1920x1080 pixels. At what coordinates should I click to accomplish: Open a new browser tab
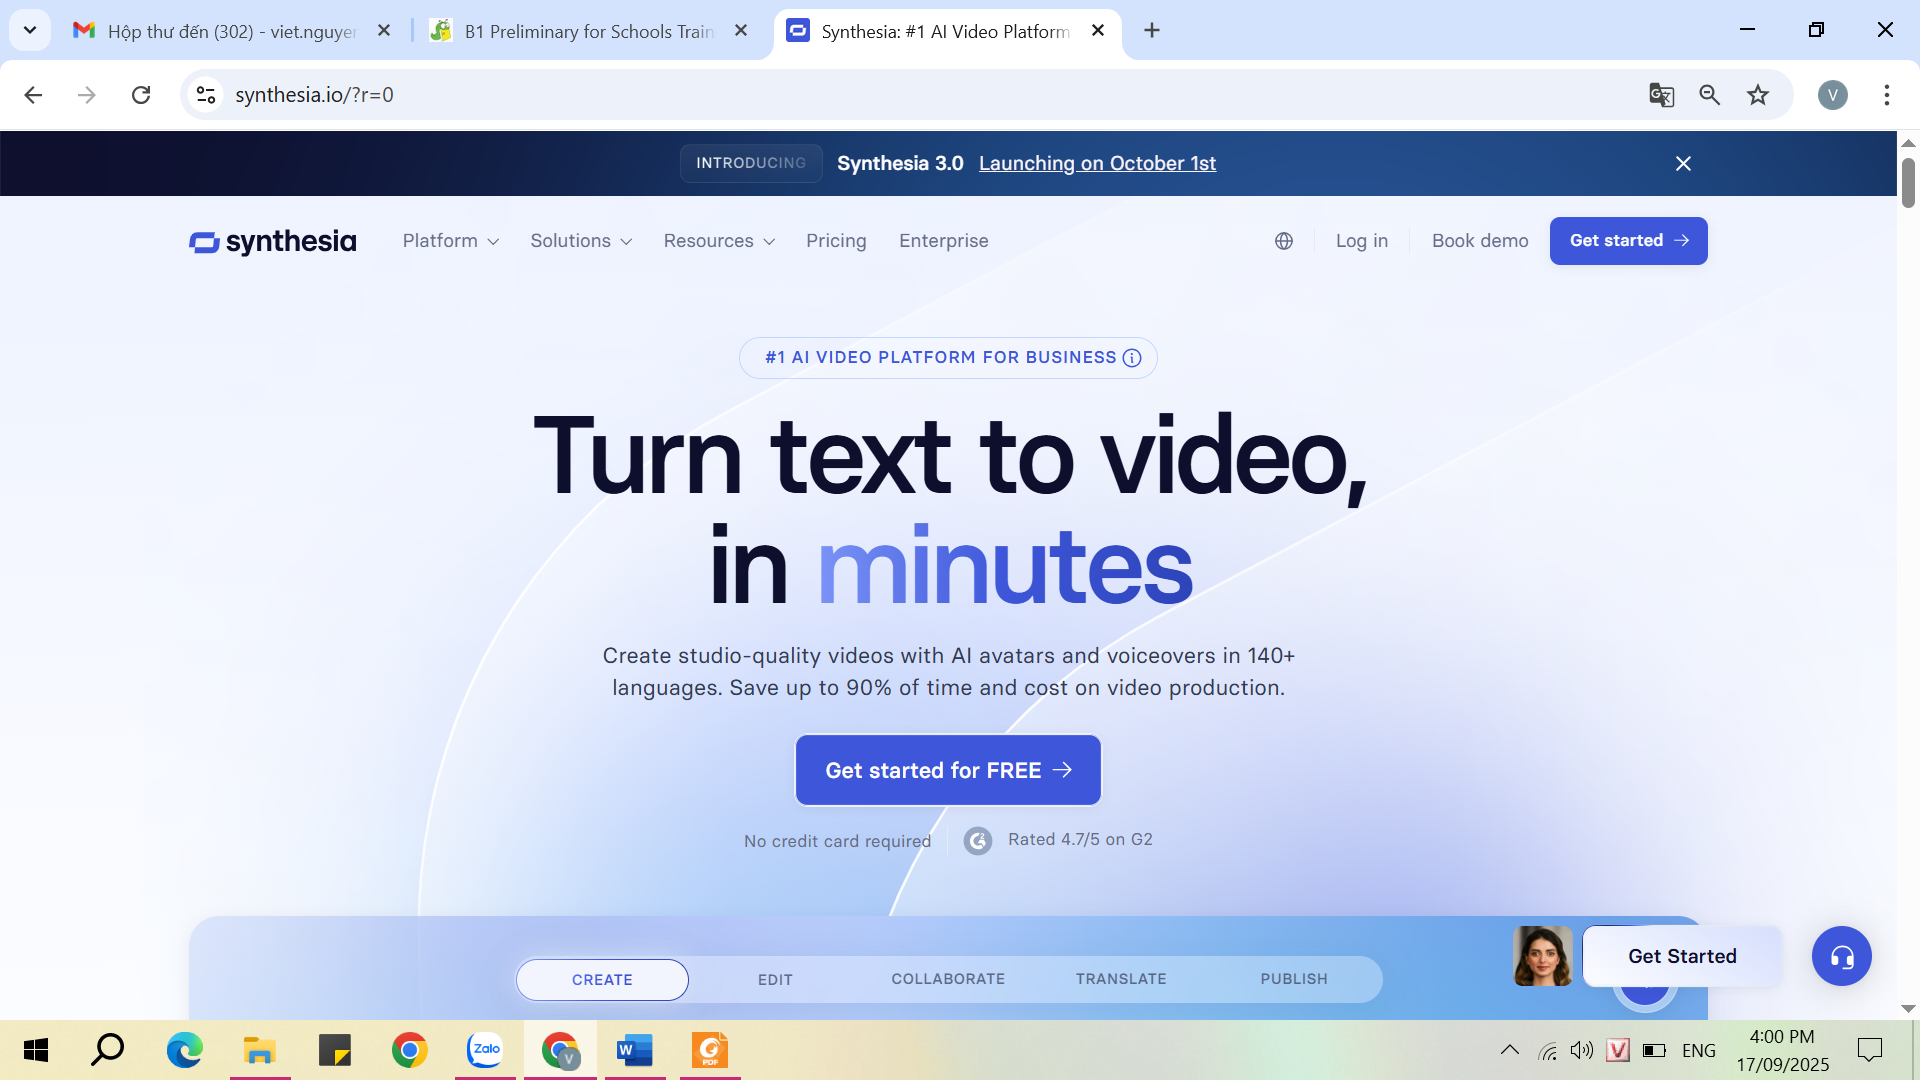pyautogui.click(x=1152, y=31)
